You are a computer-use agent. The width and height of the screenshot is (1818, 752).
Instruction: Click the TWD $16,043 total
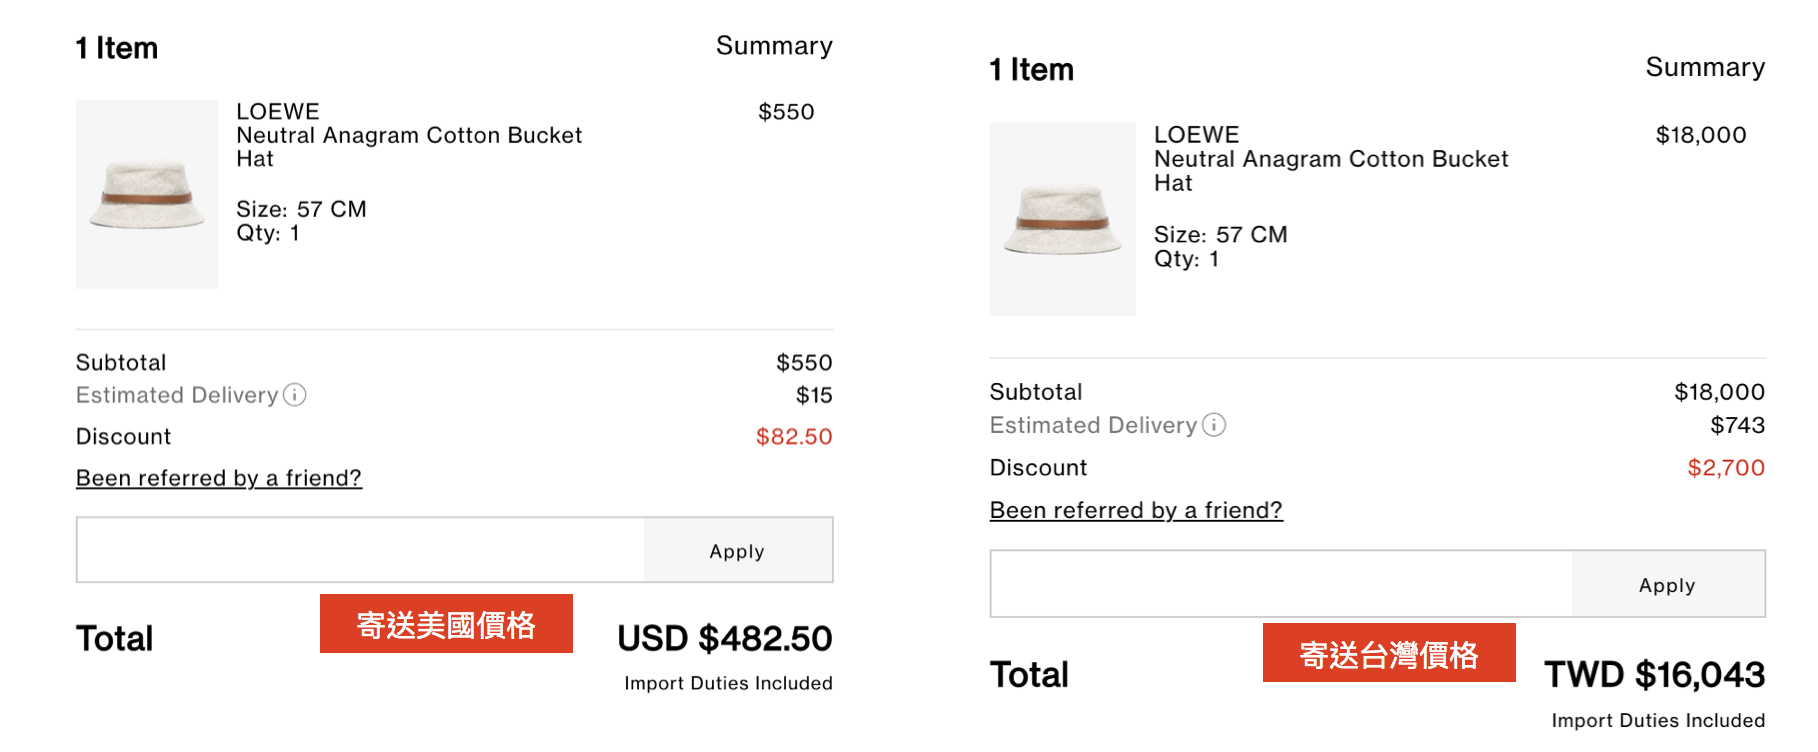pos(1655,675)
